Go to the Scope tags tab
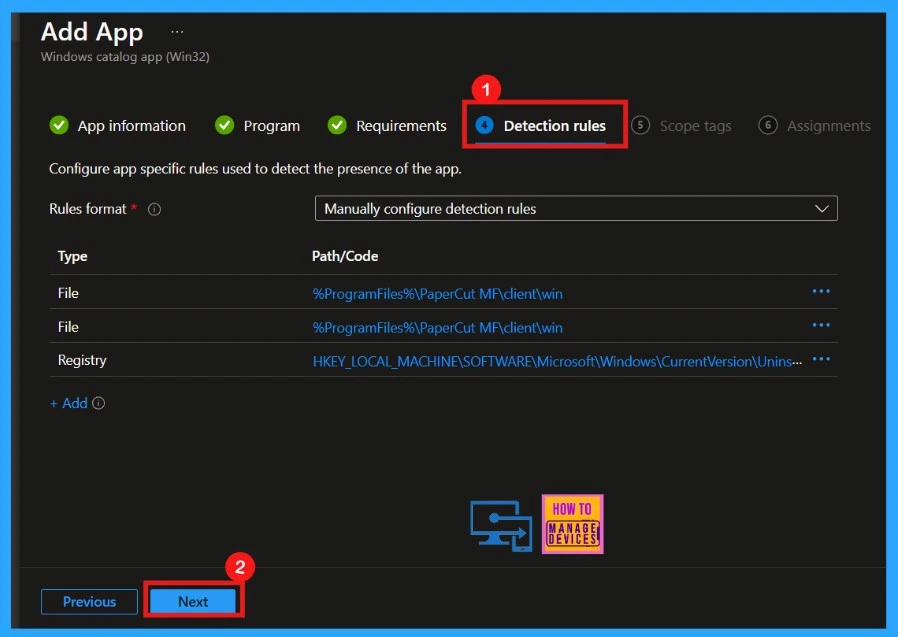This screenshot has width=898, height=637. (x=681, y=125)
